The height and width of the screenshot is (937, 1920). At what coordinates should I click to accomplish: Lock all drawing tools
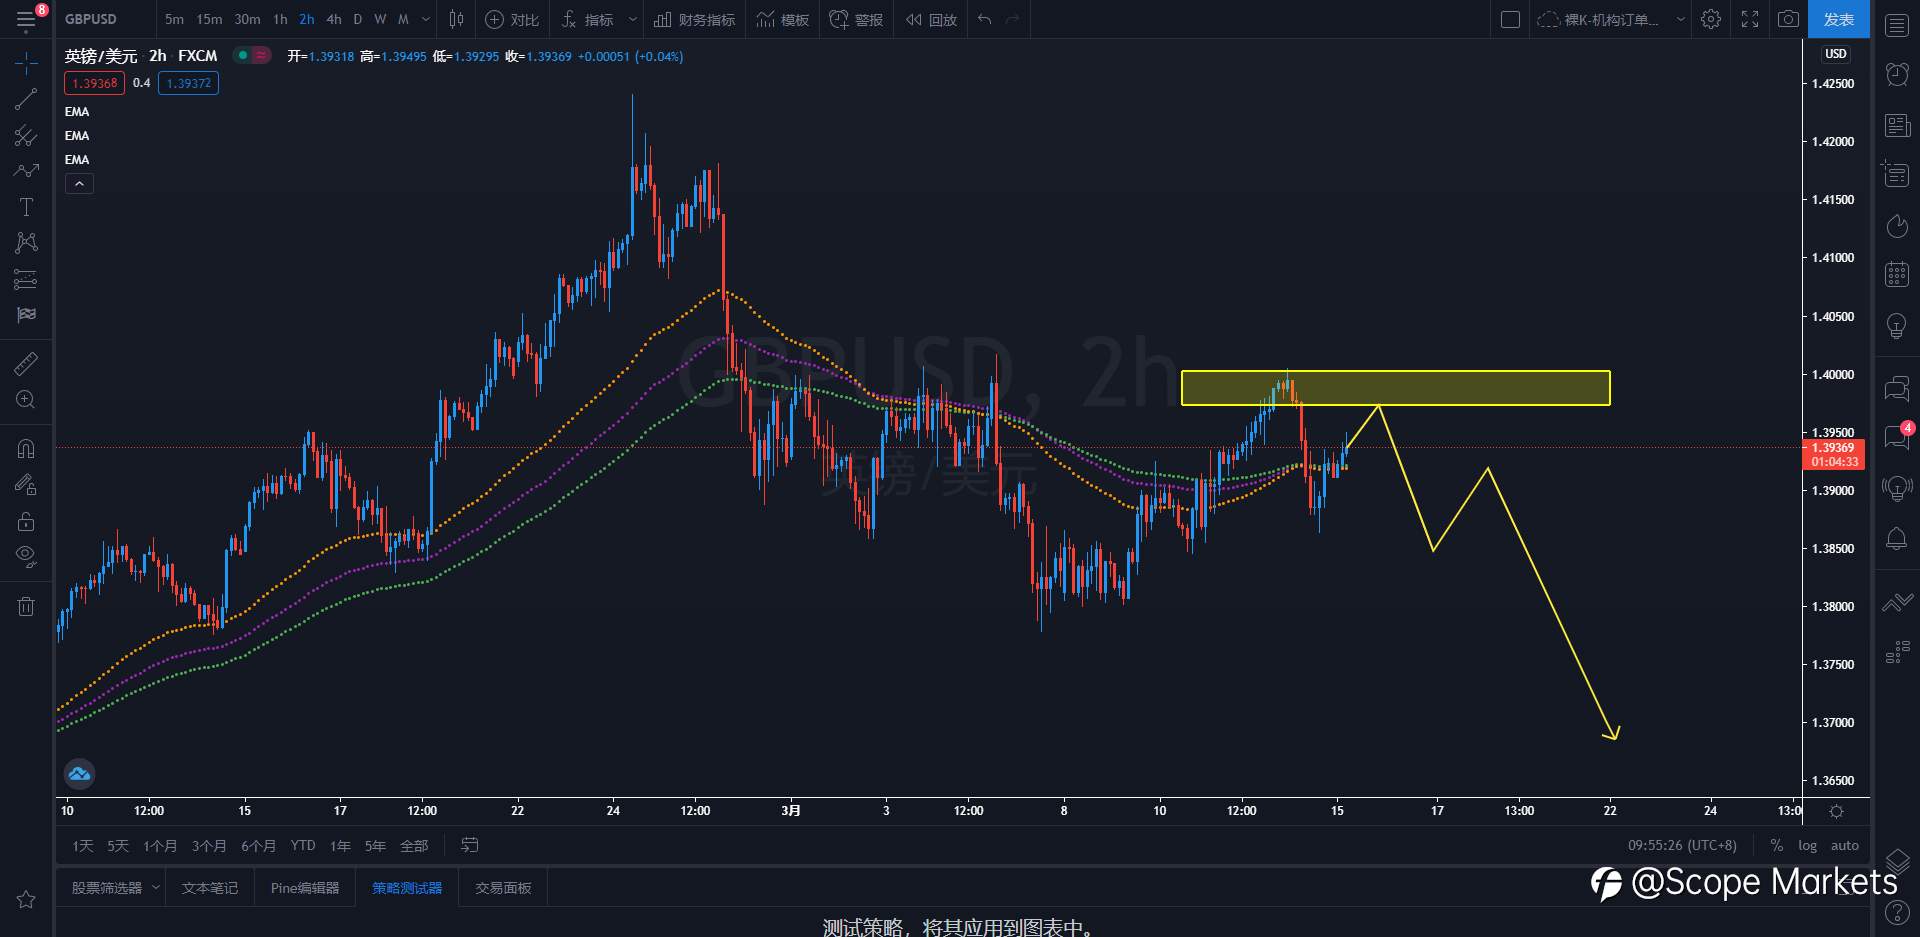27,521
